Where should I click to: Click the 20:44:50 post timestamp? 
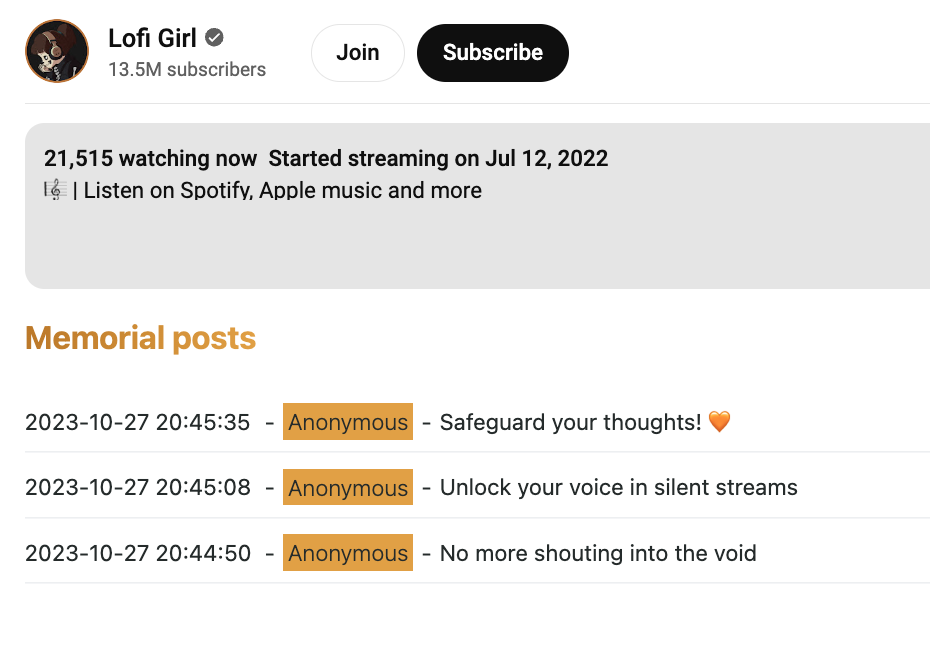[x=138, y=553]
